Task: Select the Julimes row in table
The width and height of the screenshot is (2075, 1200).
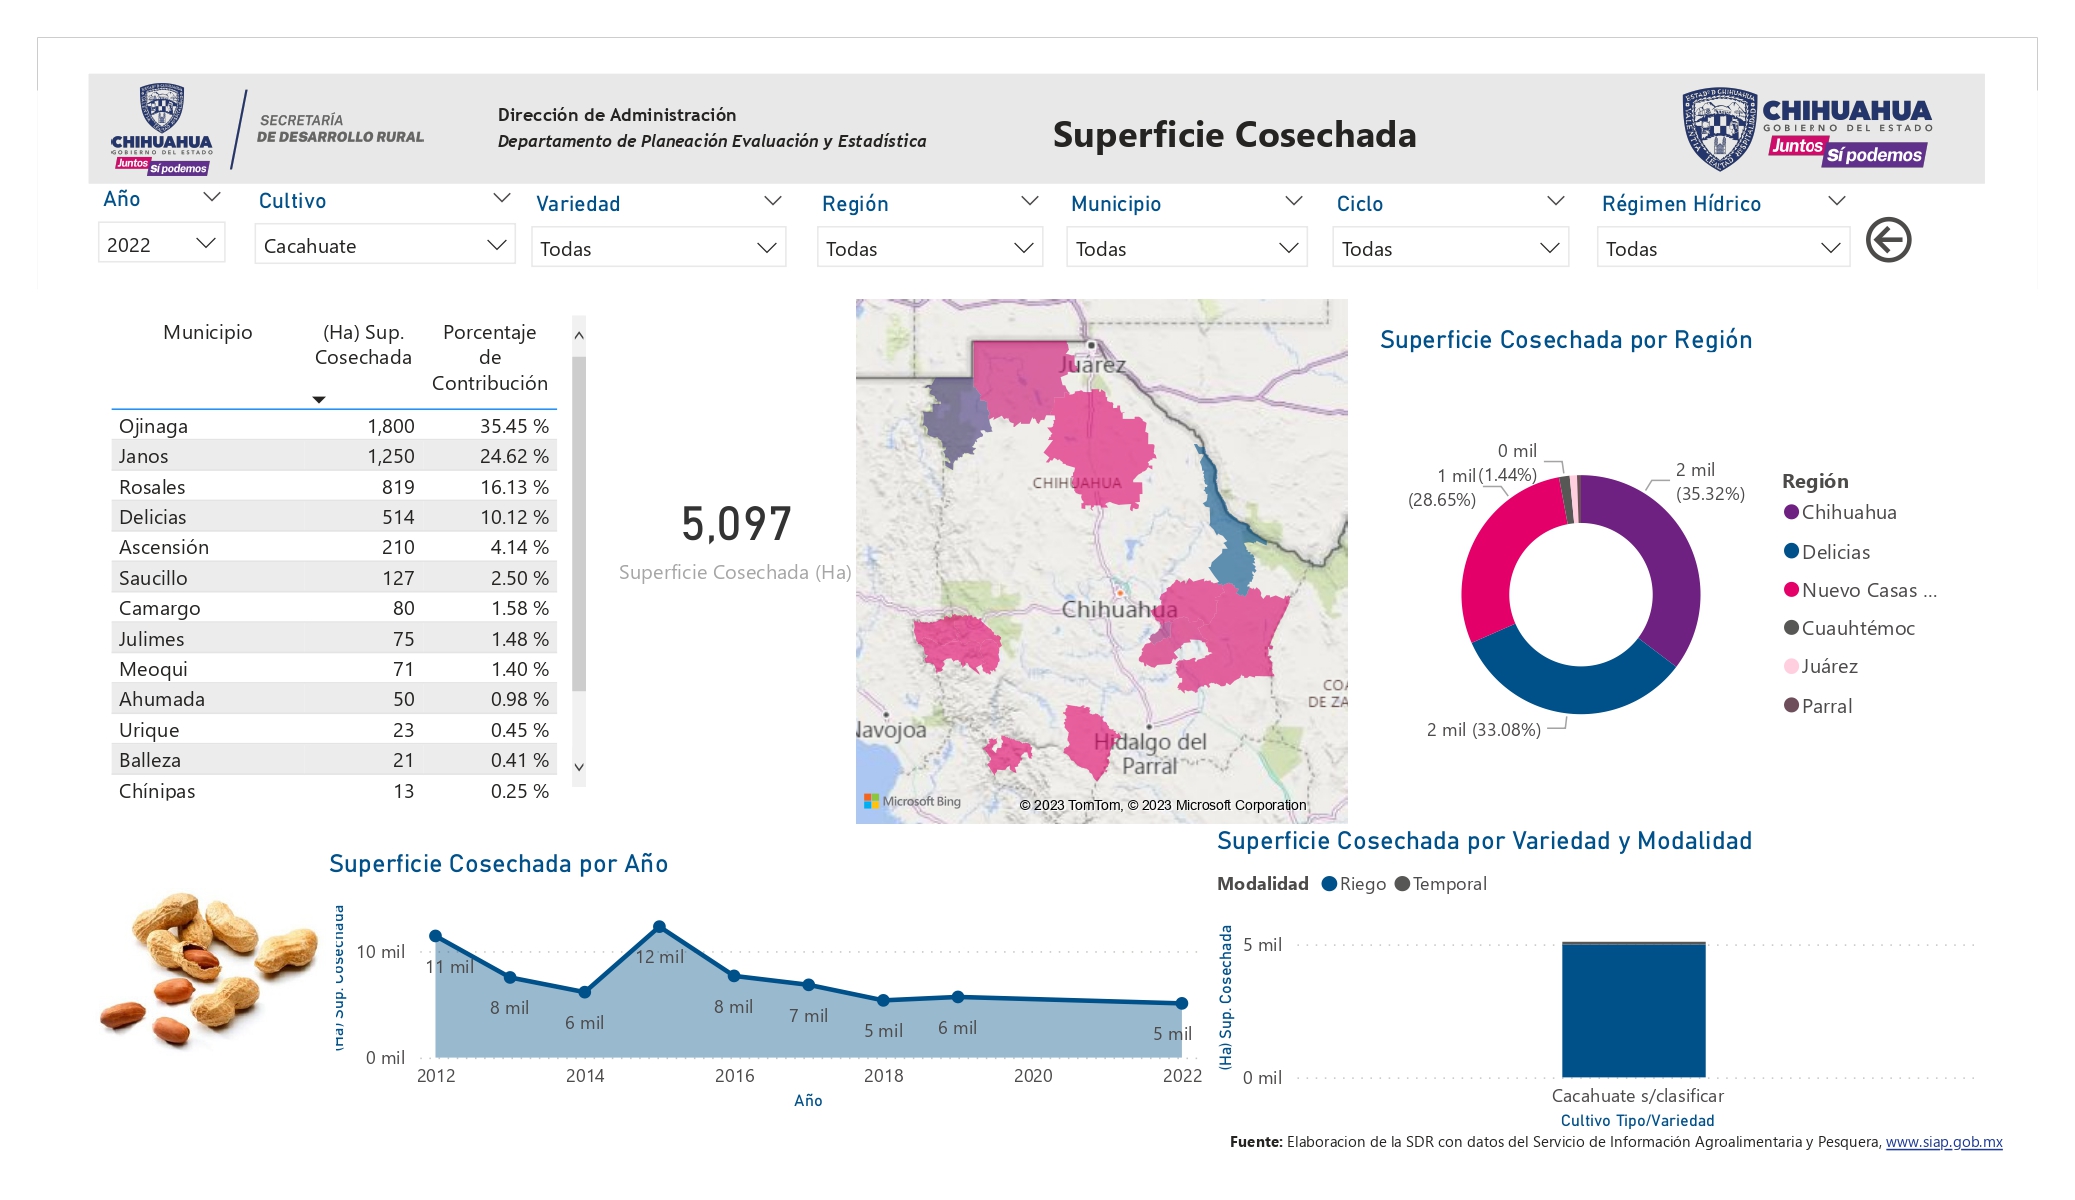Action: pyautogui.click(x=334, y=639)
